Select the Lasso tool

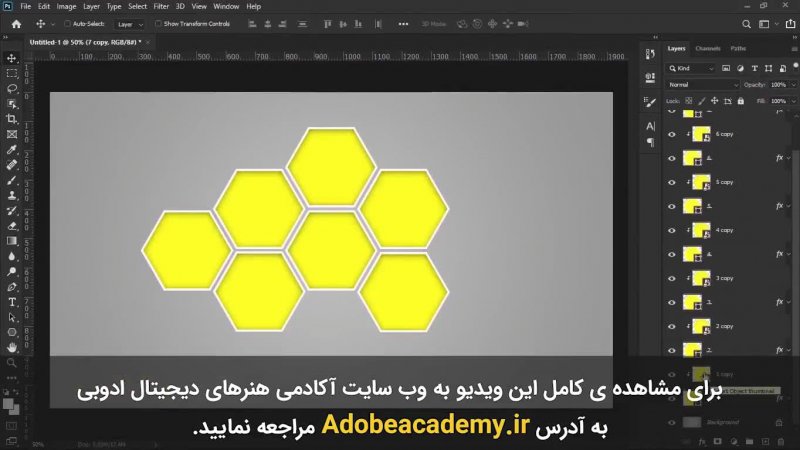[x=12, y=88]
